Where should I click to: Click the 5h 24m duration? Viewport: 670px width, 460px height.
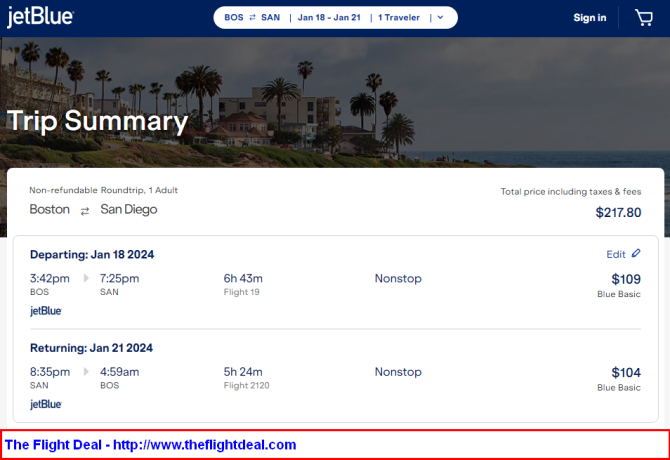coord(243,372)
